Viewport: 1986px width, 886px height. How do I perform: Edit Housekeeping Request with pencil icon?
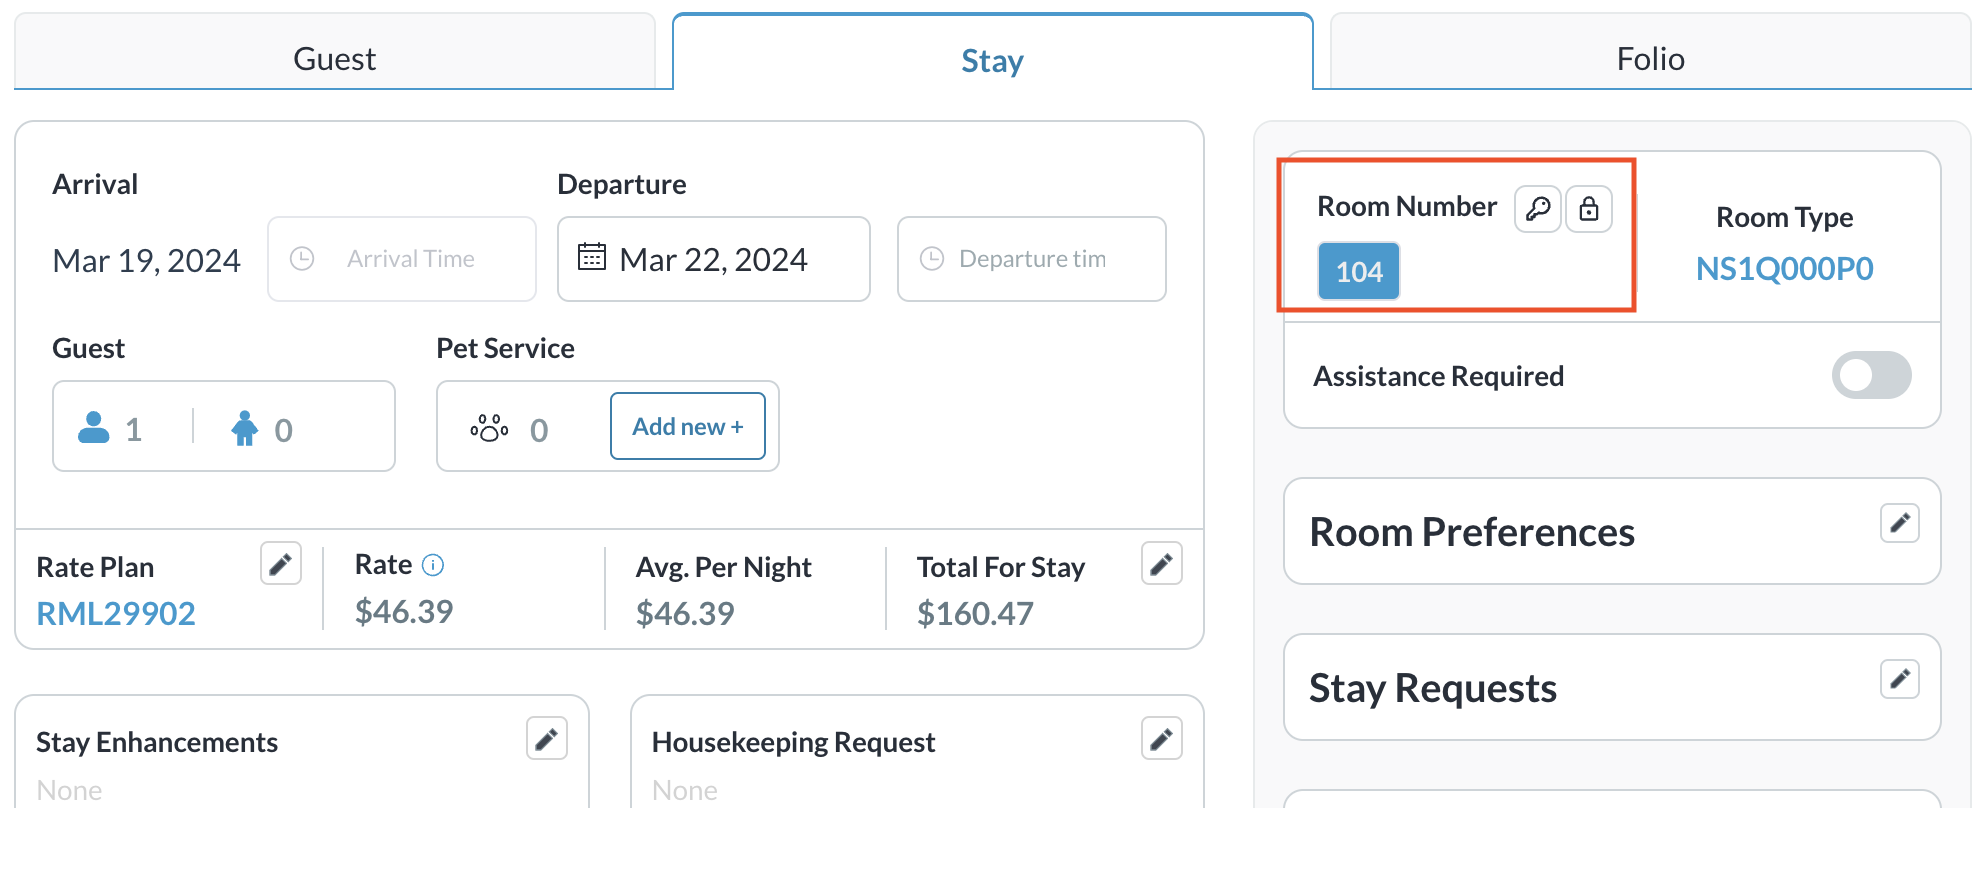tap(1161, 739)
